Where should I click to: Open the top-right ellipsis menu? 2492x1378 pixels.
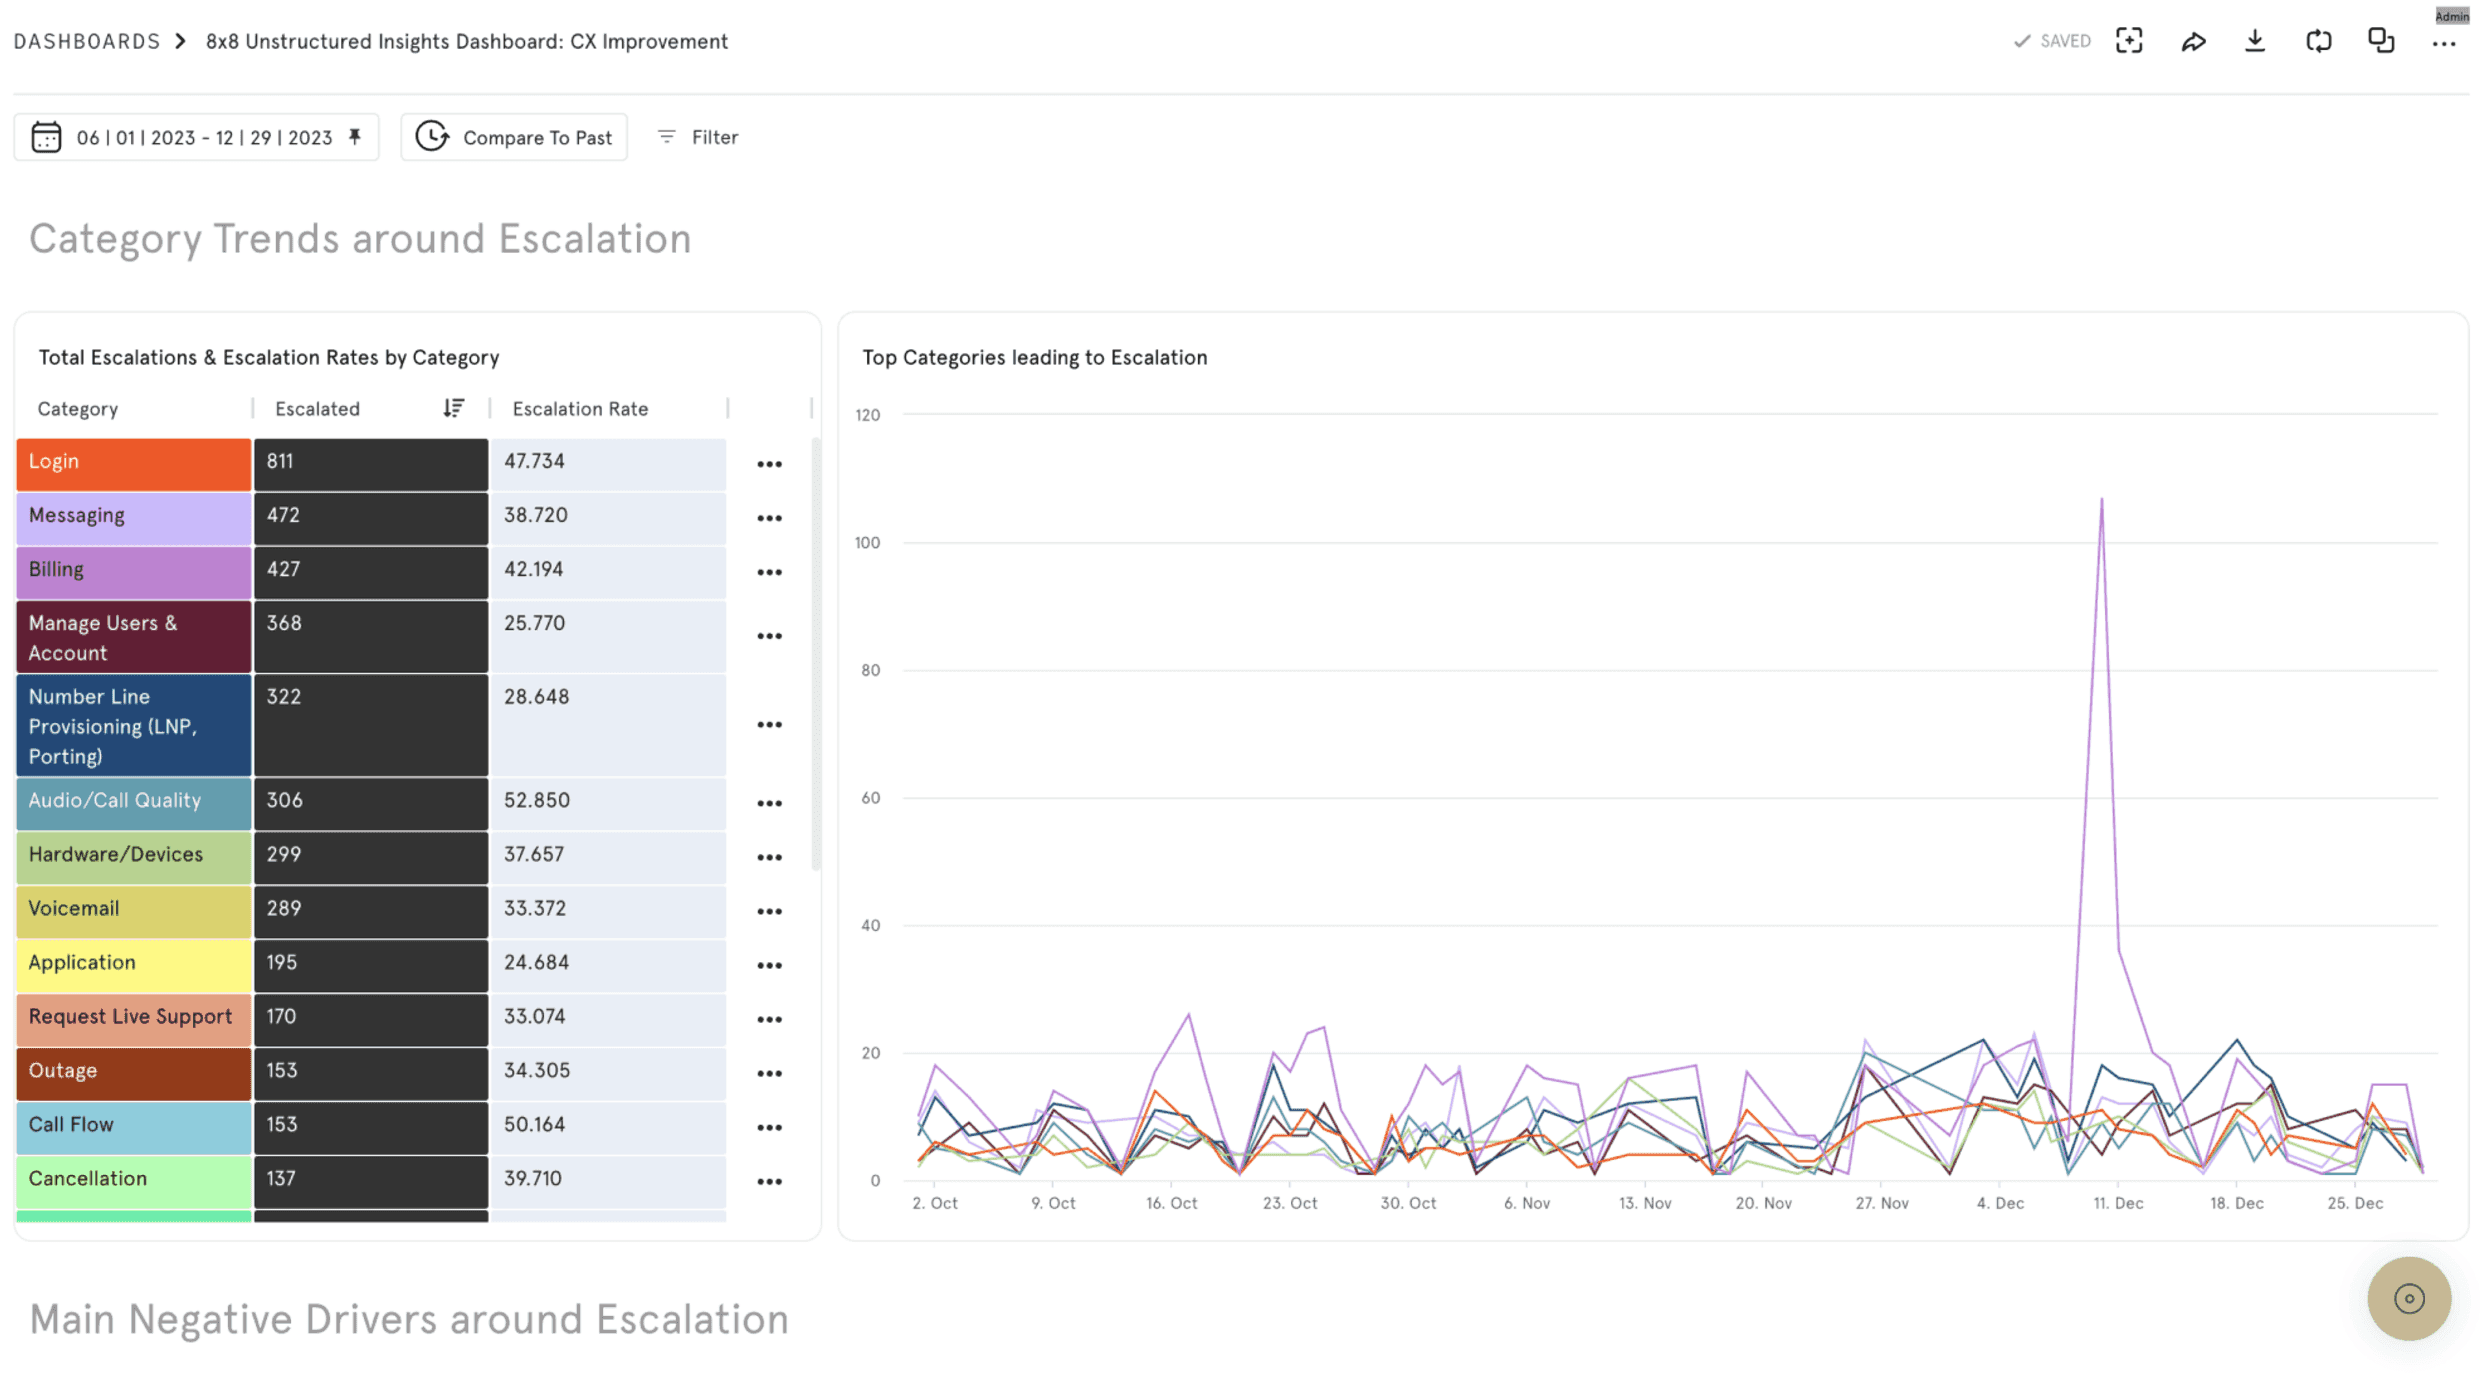pyautogui.click(x=2444, y=43)
